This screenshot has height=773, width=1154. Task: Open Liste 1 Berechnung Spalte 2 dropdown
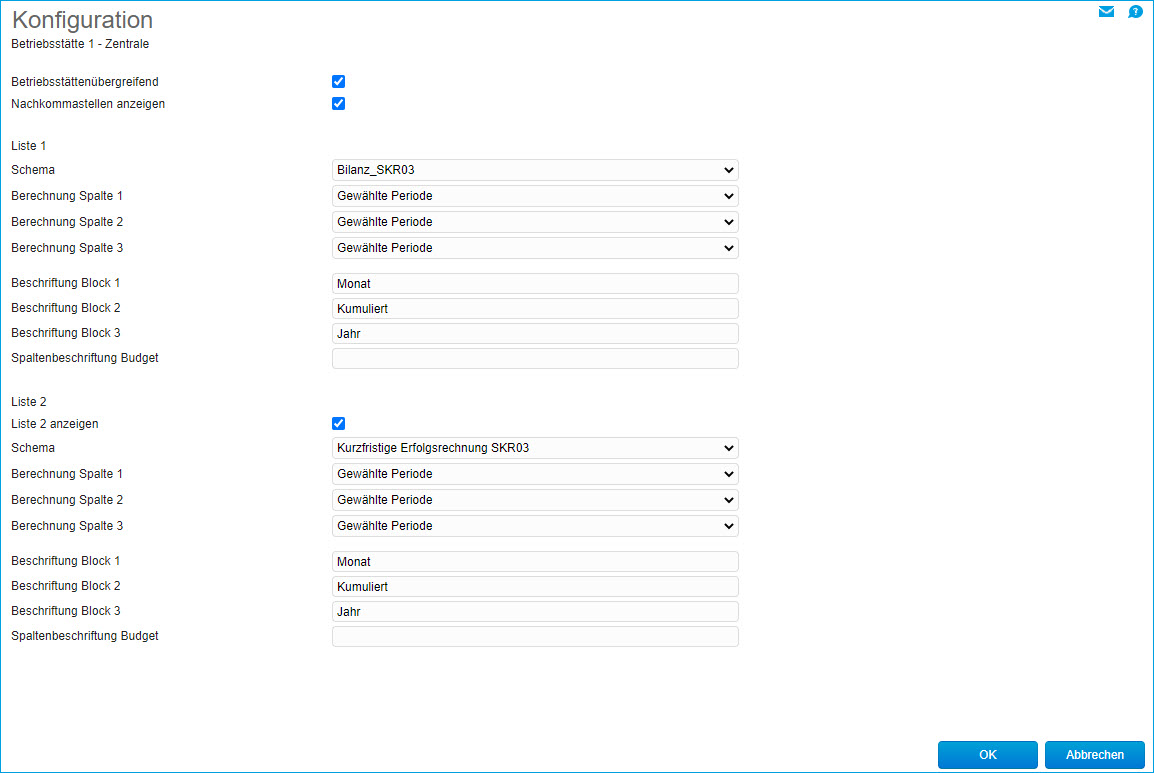(x=535, y=222)
